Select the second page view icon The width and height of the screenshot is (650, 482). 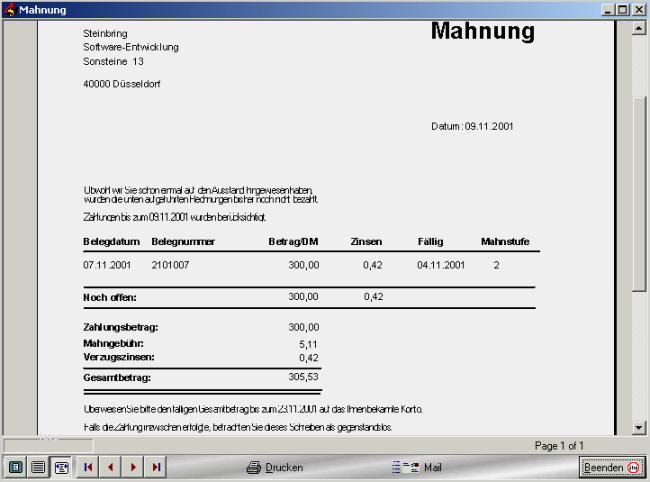[x=38, y=467]
